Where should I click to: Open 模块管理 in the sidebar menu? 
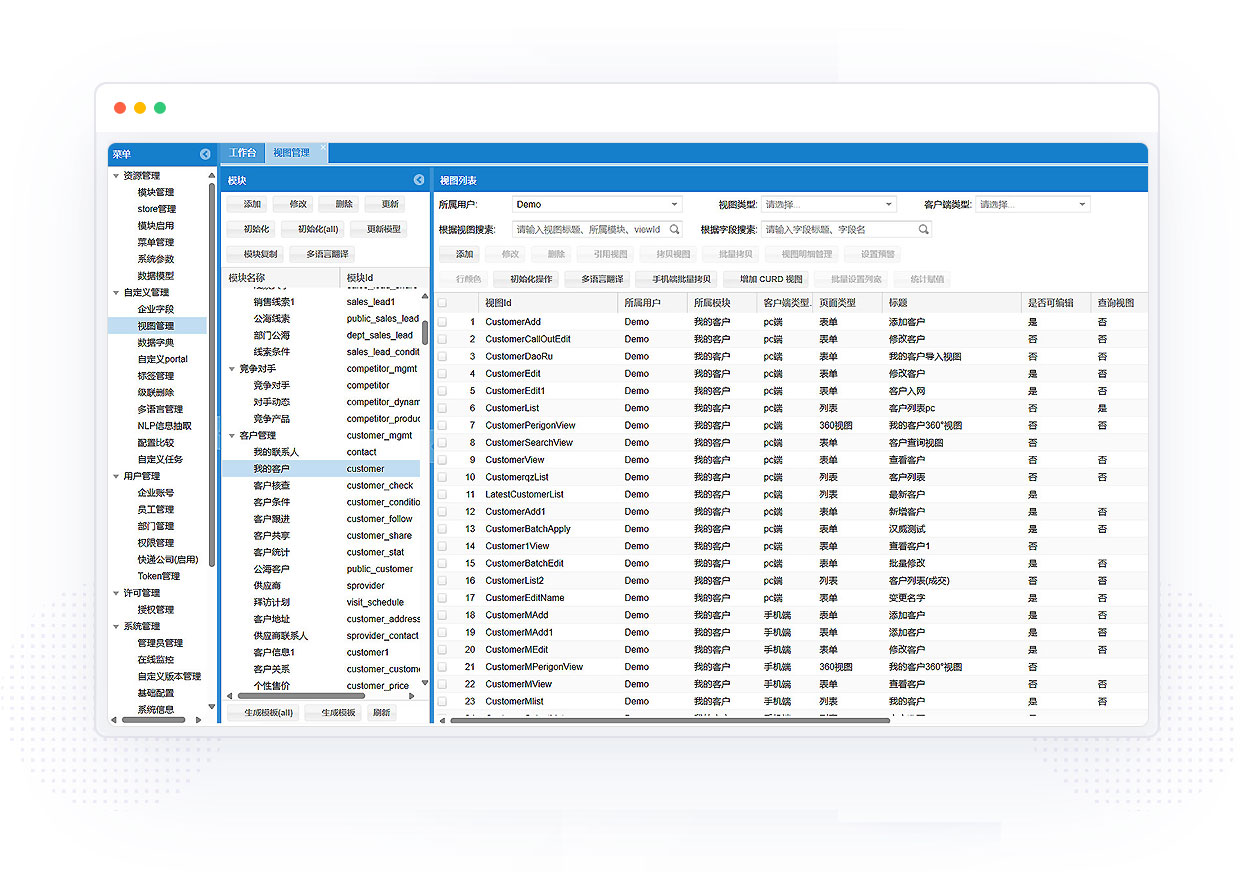[x=155, y=192]
